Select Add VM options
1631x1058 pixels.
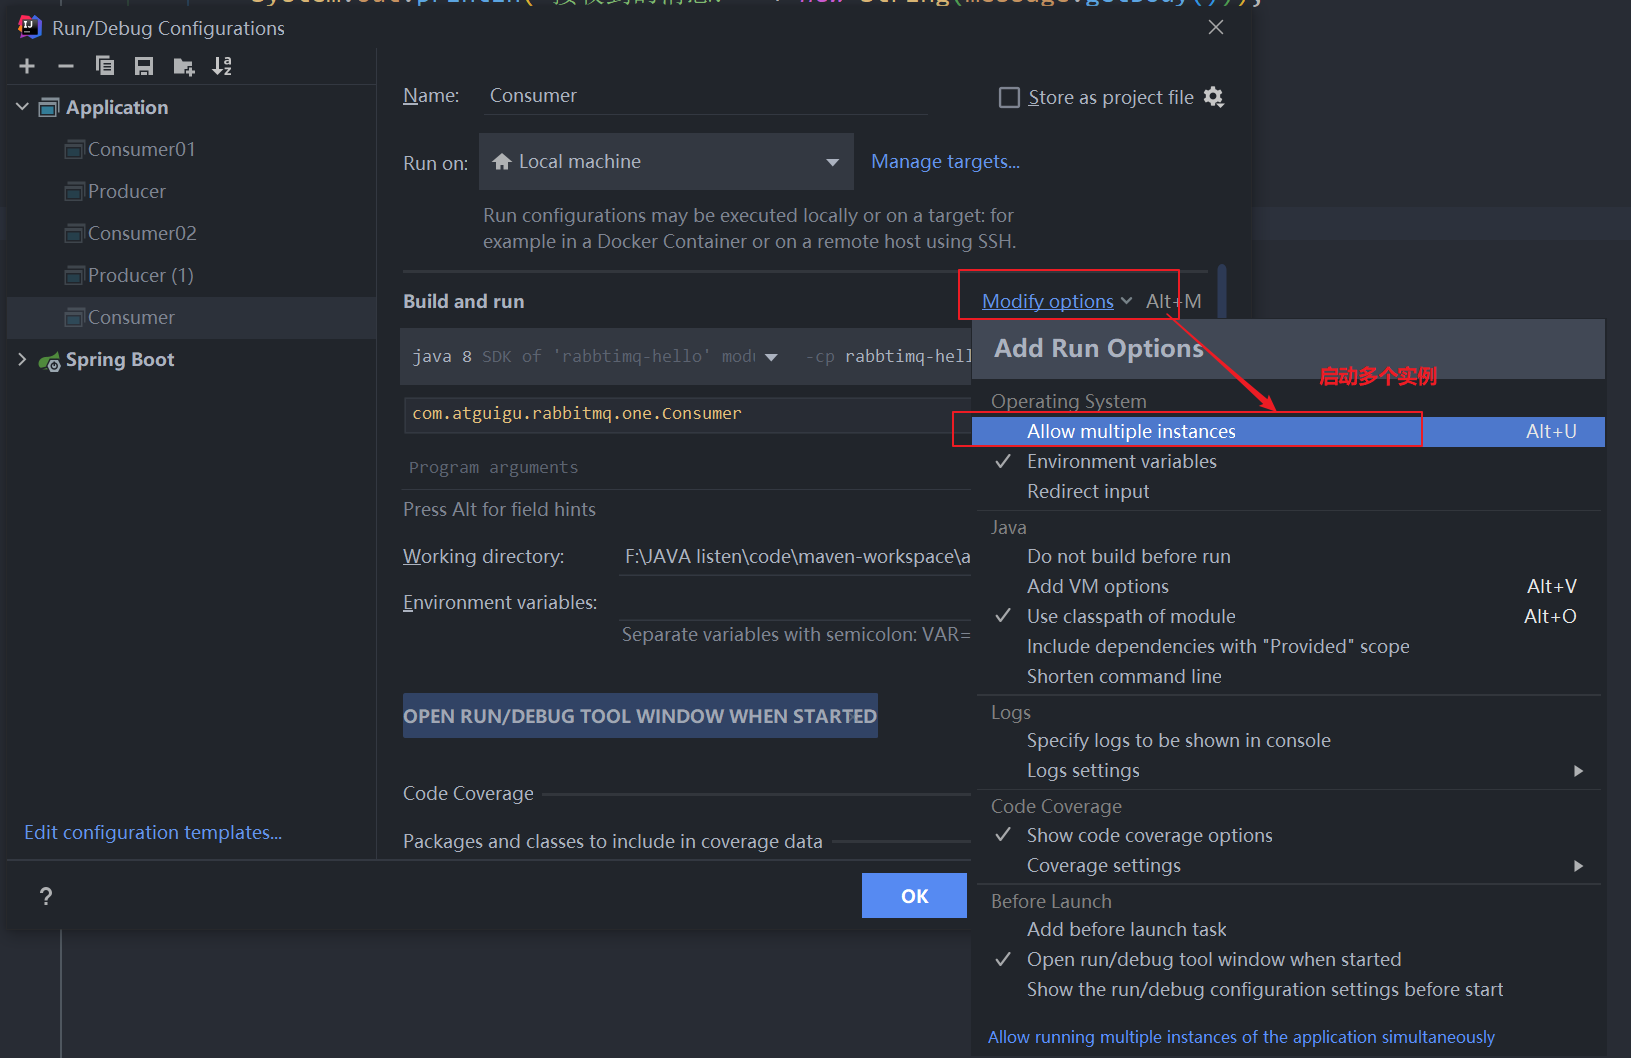[x=1288, y=586]
